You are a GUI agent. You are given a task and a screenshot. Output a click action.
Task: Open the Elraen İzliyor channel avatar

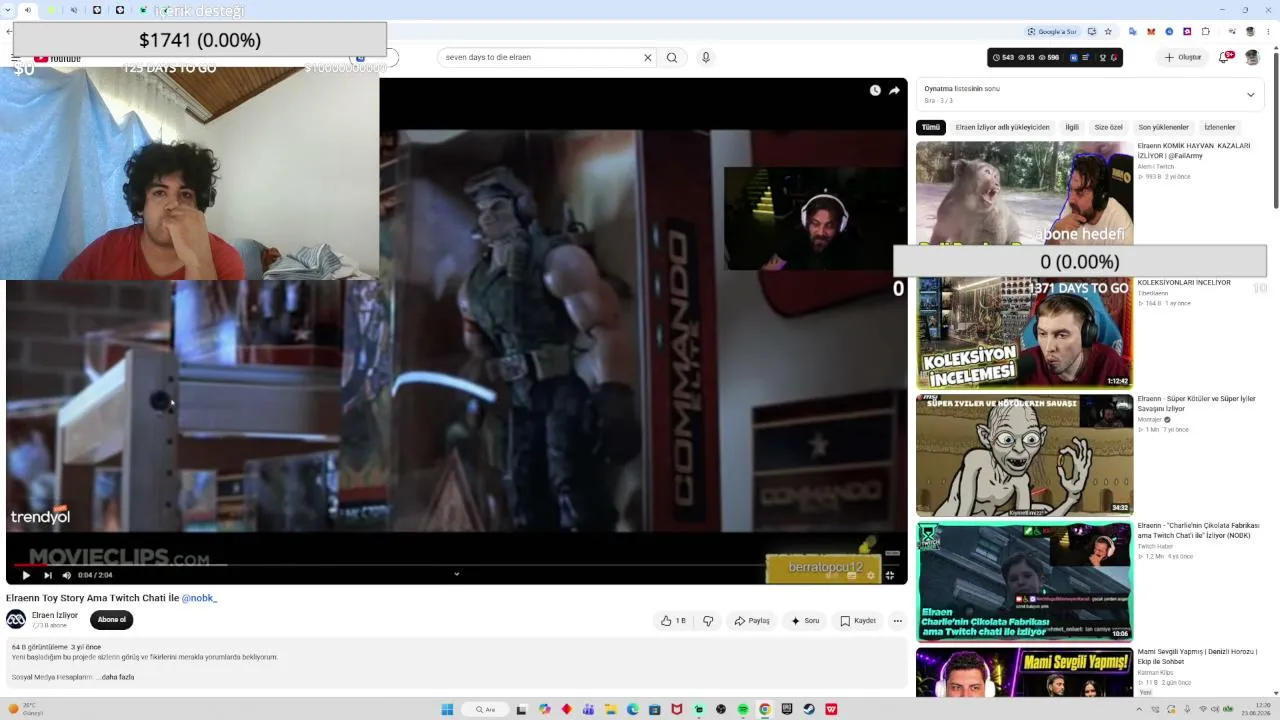pyautogui.click(x=16, y=620)
